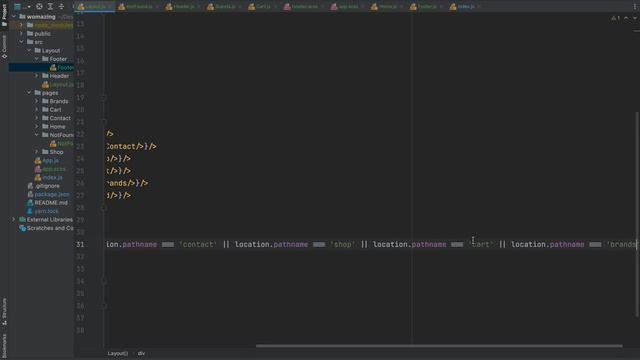Click the Select Opened File target icon
Image resolution: width=640 pixels, height=360 pixels.
pyautogui.click(x=39, y=7)
